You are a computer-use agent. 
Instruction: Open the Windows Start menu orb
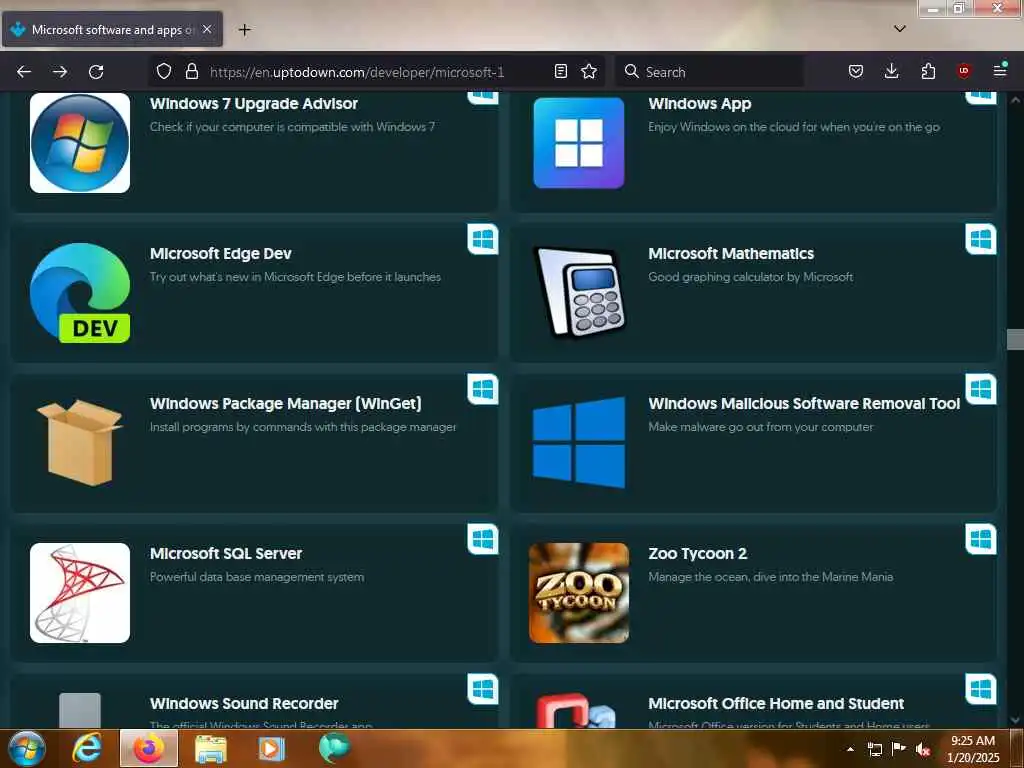coord(27,748)
